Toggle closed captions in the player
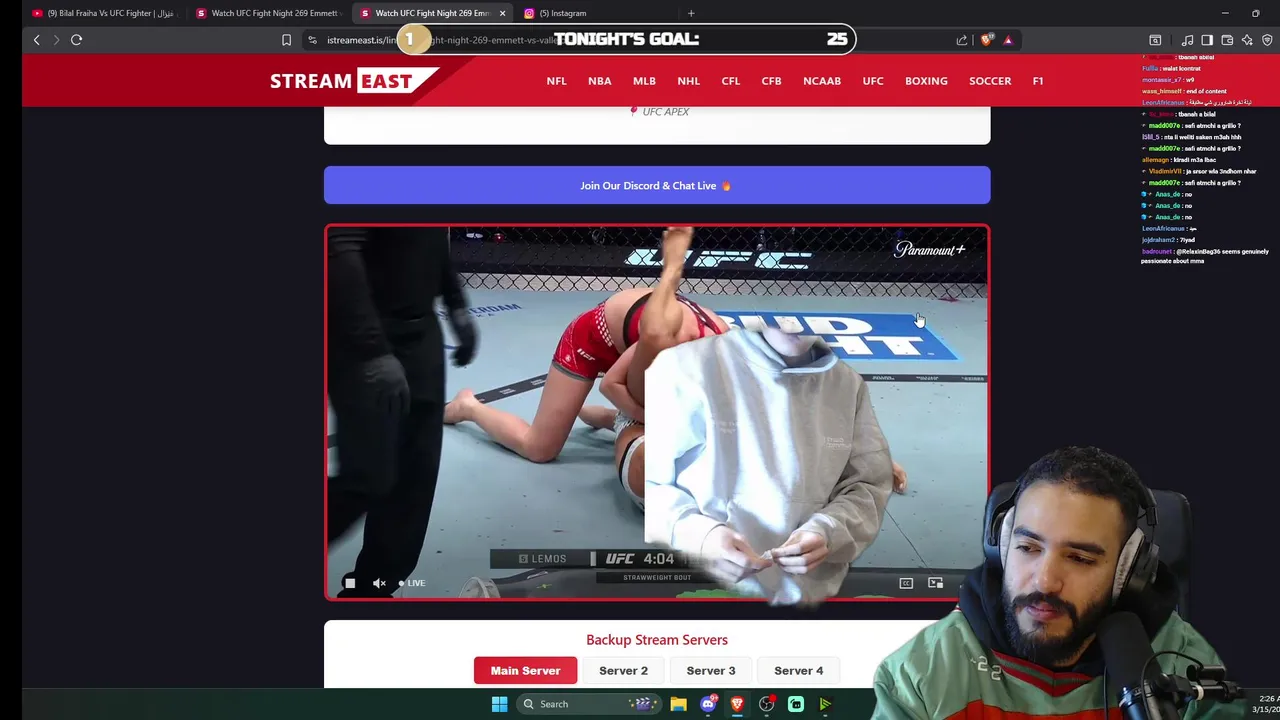The height and width of the screenshot is (720, 1280). pos(906,583)
